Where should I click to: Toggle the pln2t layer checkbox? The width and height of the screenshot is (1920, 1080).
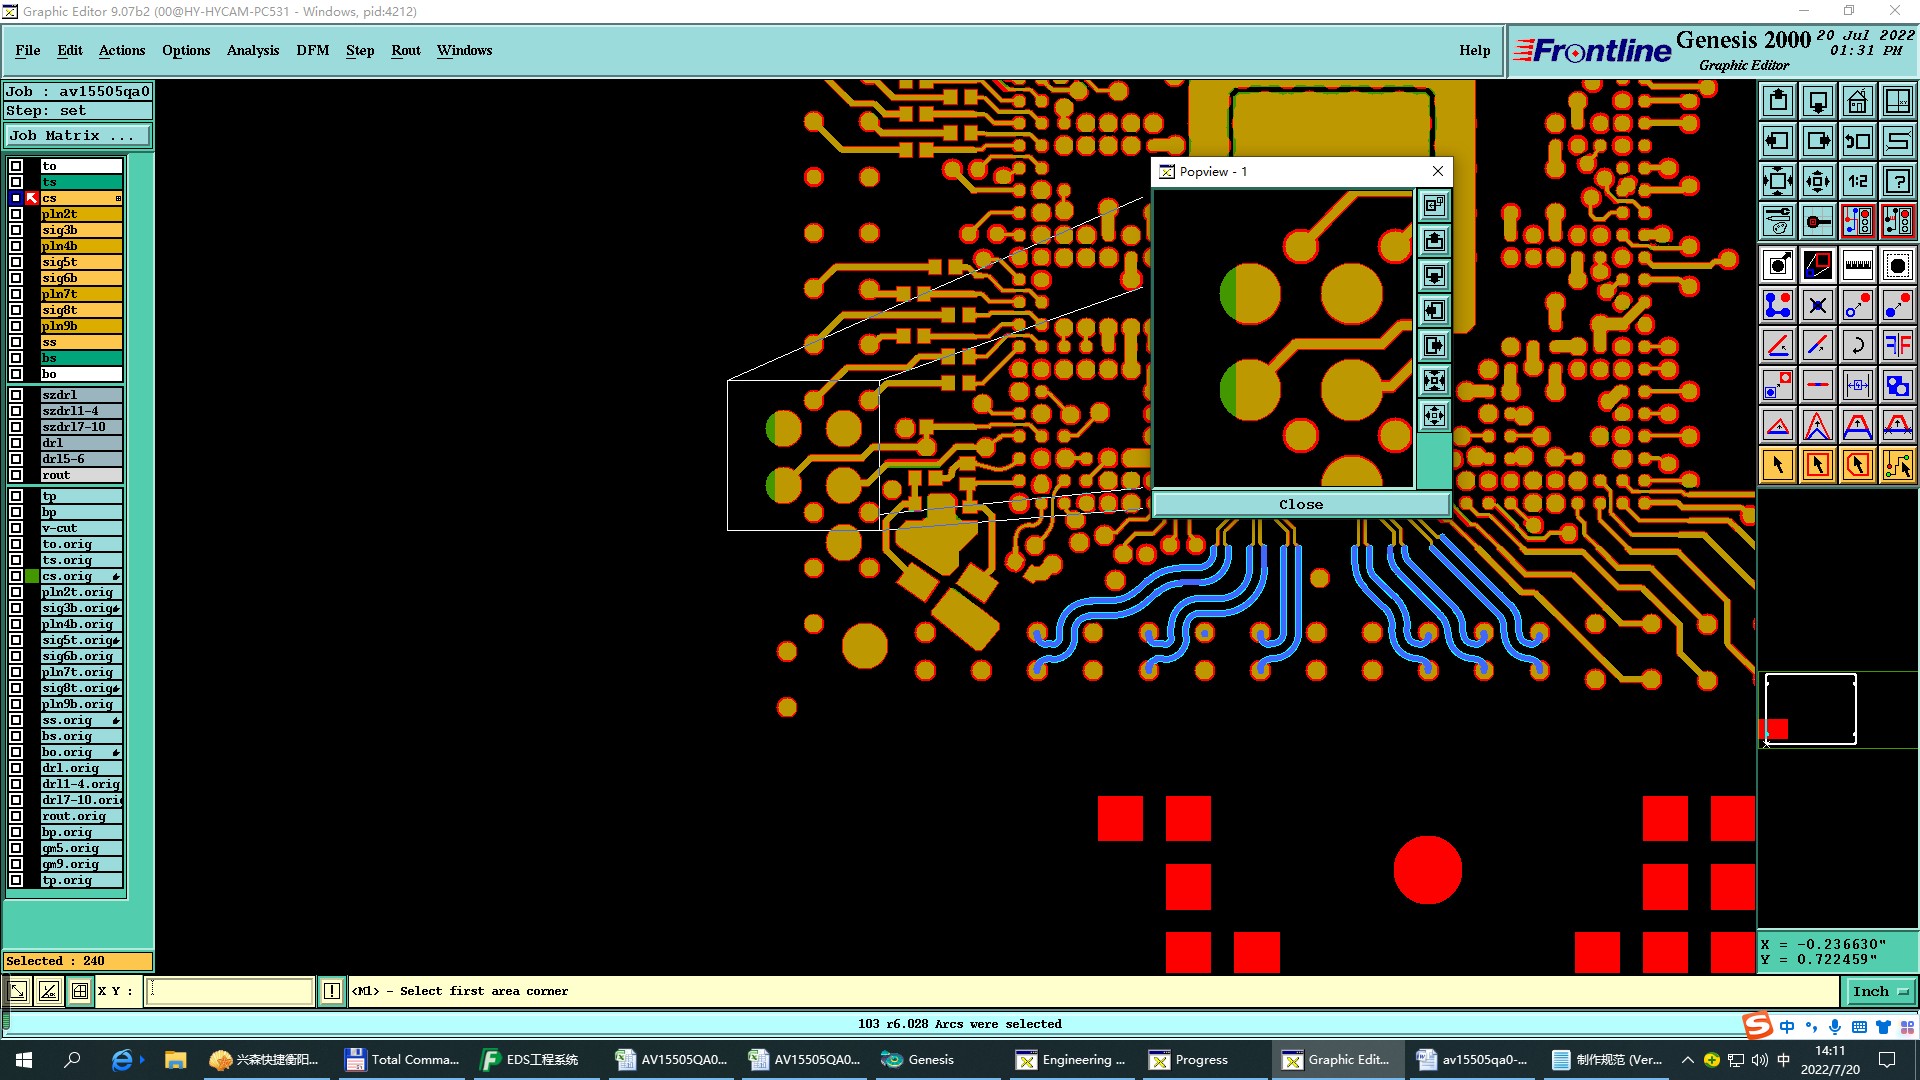click(16, 214)
